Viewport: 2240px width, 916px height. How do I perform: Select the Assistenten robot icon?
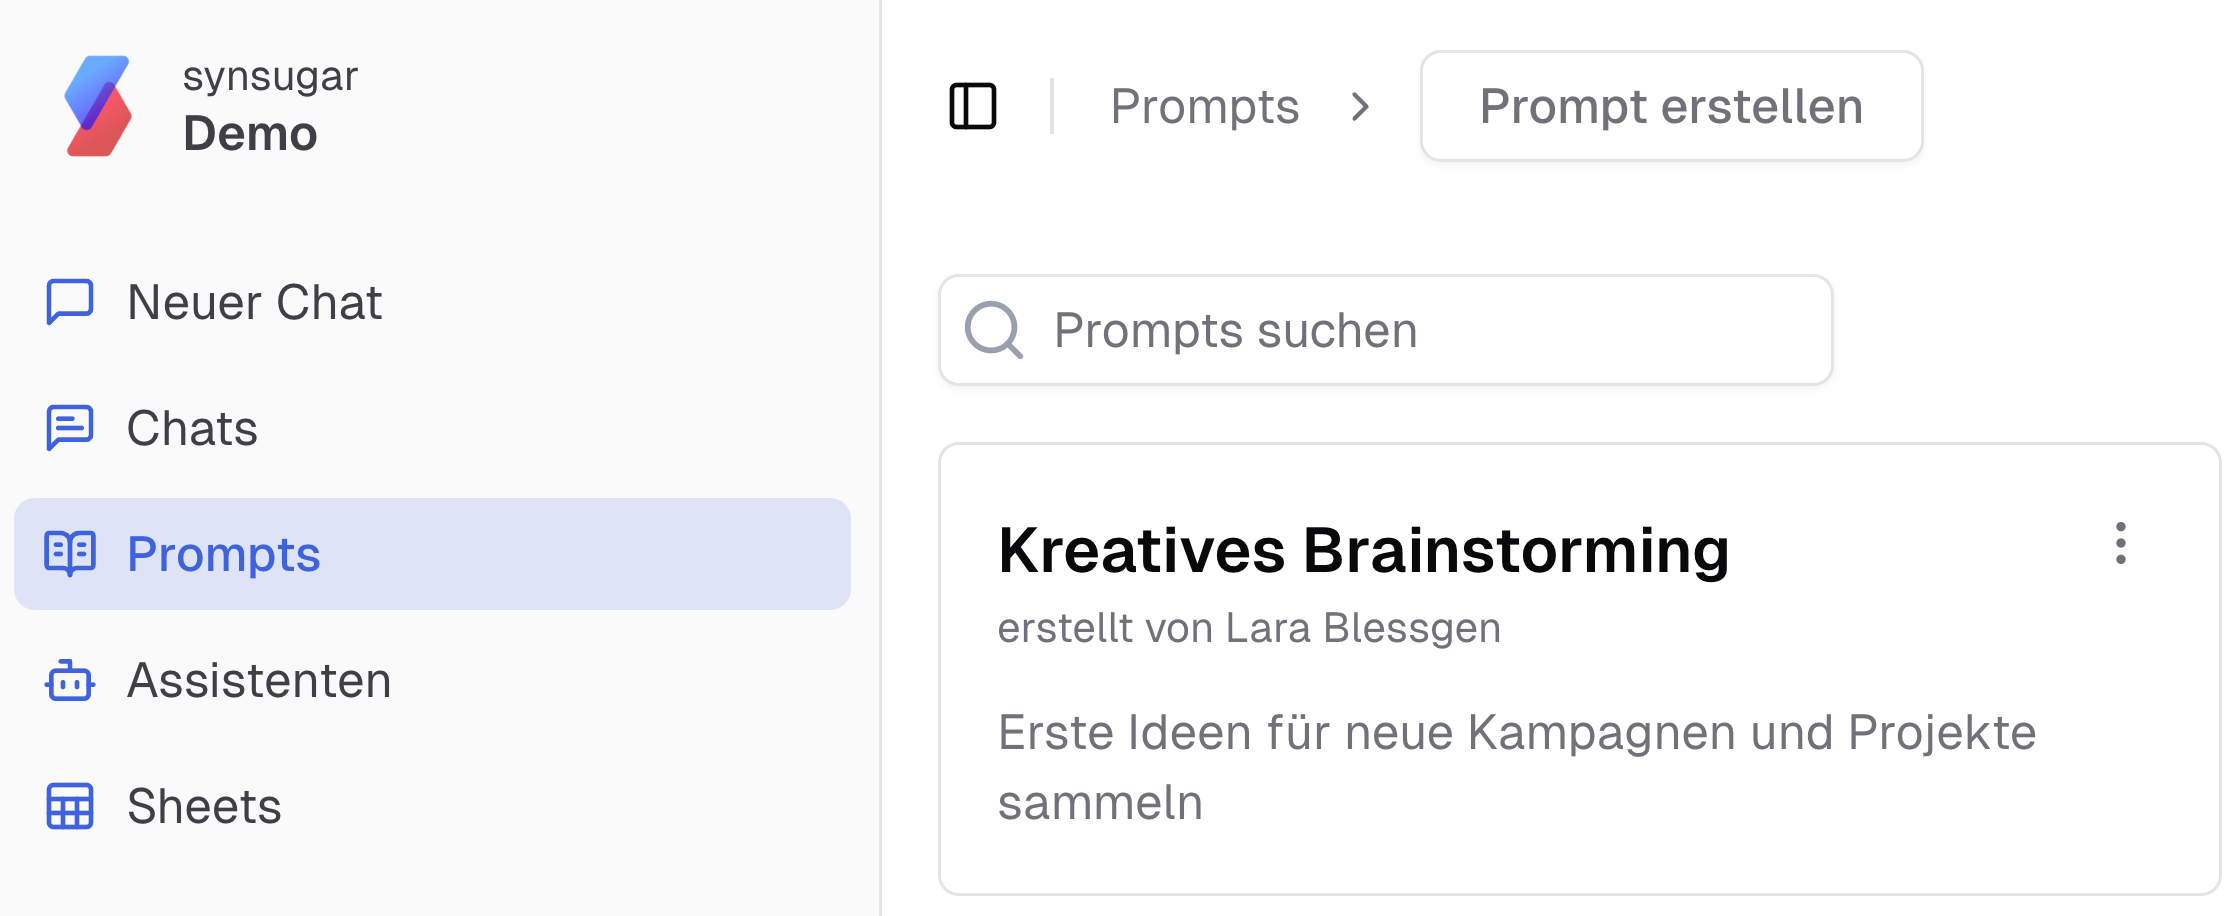coord(69,681)
